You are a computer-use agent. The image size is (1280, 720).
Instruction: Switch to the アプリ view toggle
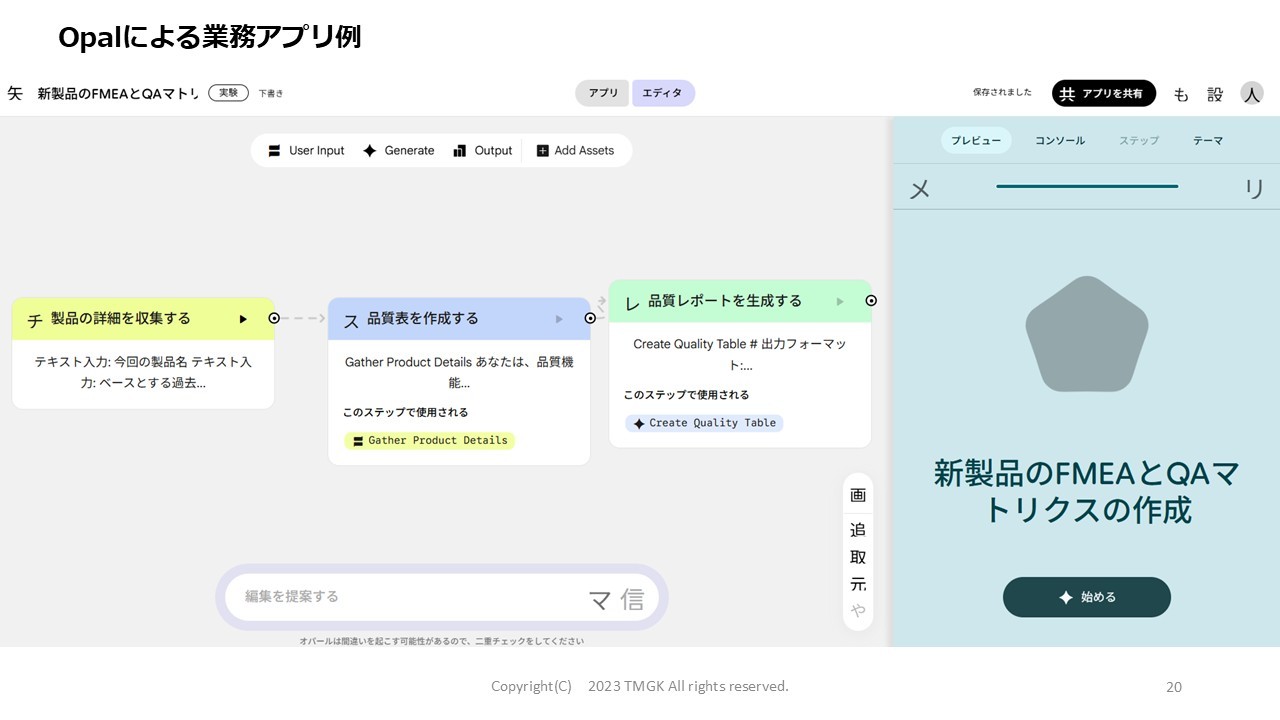point(603,93)
